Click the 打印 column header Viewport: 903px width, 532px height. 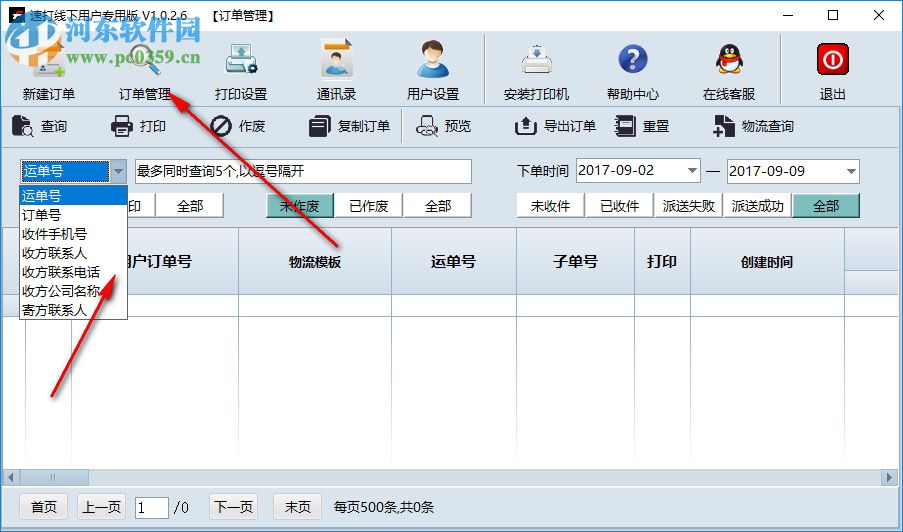click(662, 261)
